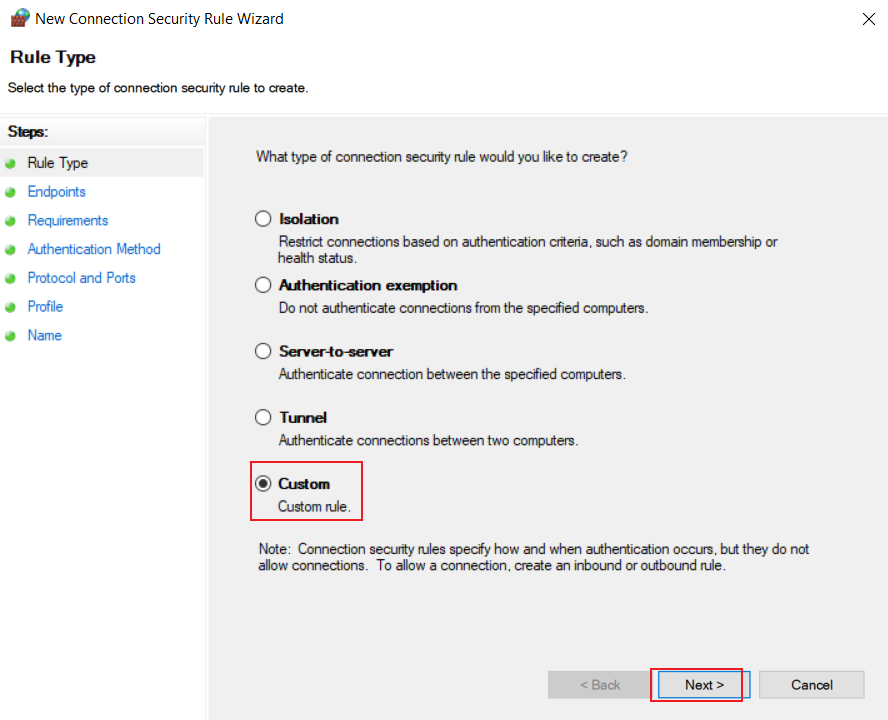Open the Authentication Method step
888x720 pixels.
coord(94,249)
